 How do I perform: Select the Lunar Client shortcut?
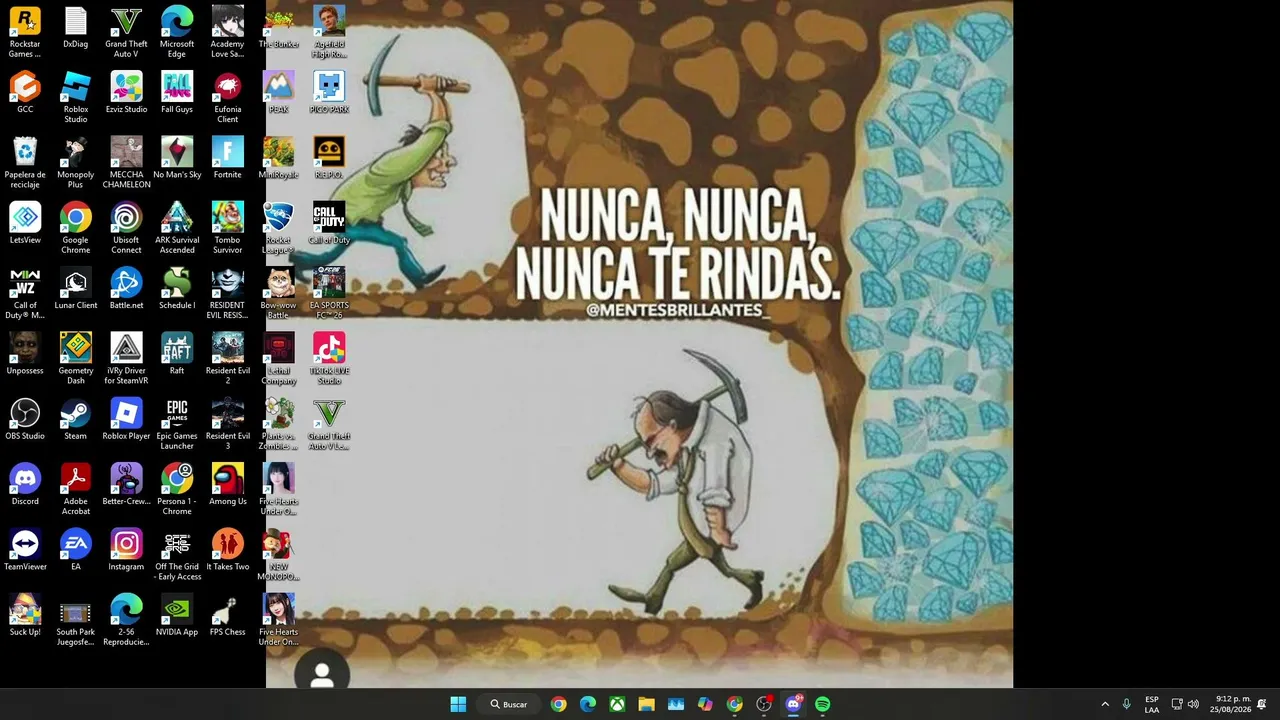point(76,289)
